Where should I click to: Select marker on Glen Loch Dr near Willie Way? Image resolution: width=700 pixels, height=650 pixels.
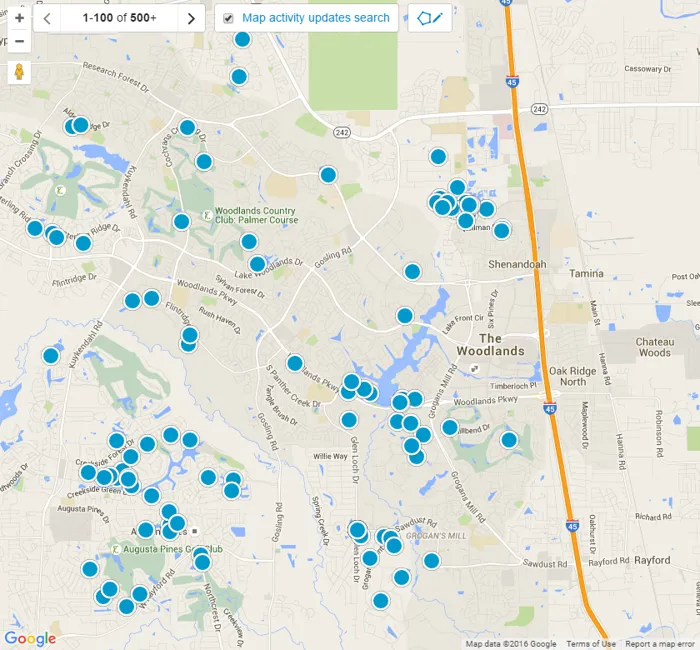pyautogui.click(x=349, y=420)
